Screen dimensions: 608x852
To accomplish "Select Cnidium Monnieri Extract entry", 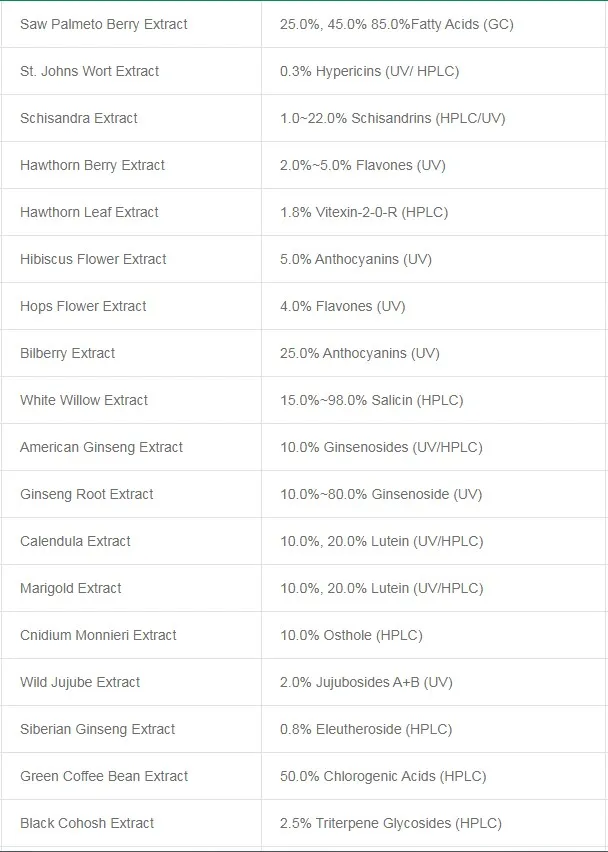I will (98, 635).
